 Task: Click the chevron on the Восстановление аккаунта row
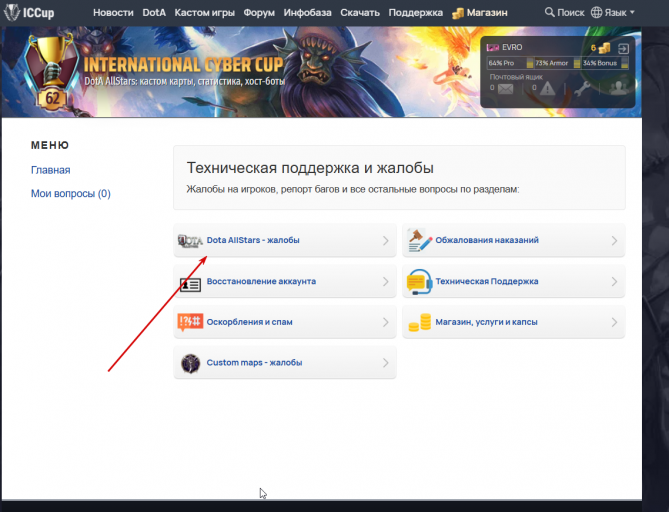[386, 282]
